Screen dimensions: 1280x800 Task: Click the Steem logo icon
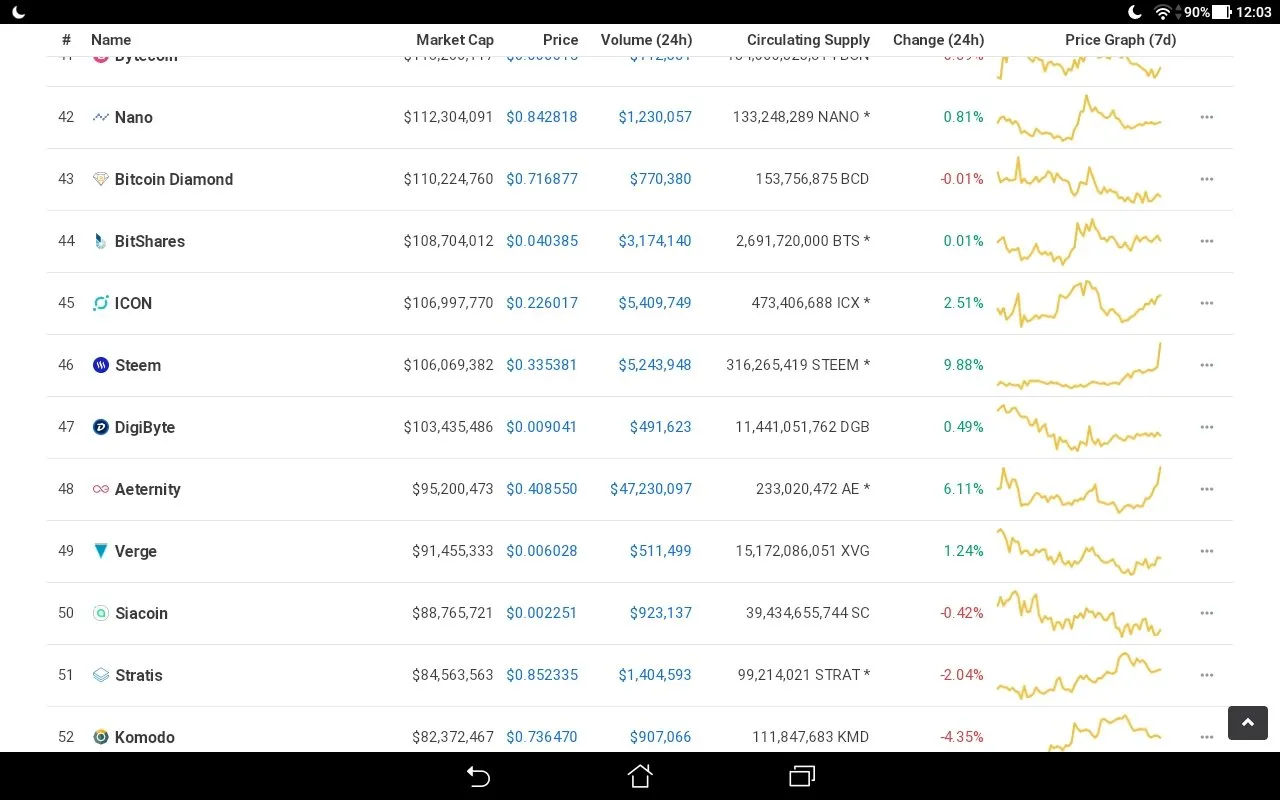pos(100,365)
